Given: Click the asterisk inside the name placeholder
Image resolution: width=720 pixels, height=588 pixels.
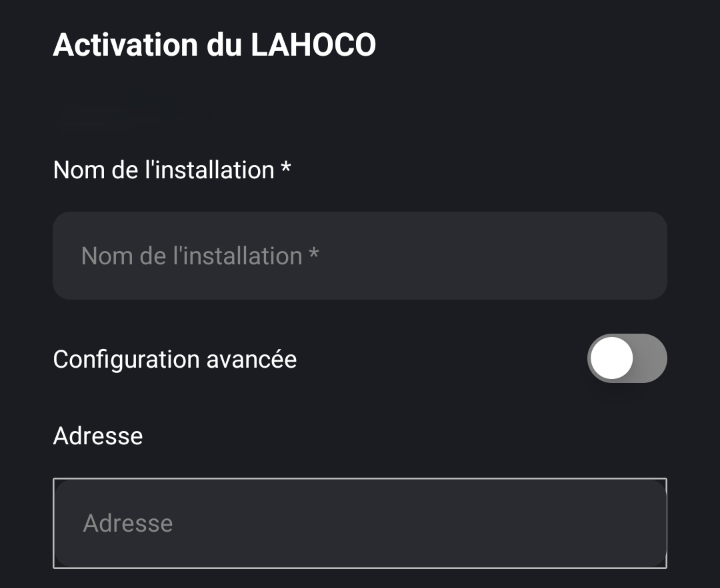Looking at the screenshot, I should point(314,255).
